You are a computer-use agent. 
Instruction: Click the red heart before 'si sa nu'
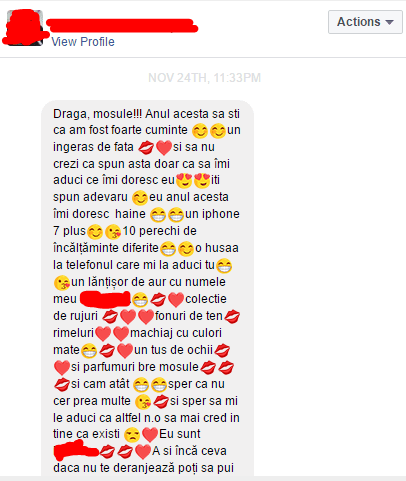click(x=164, y=148)
